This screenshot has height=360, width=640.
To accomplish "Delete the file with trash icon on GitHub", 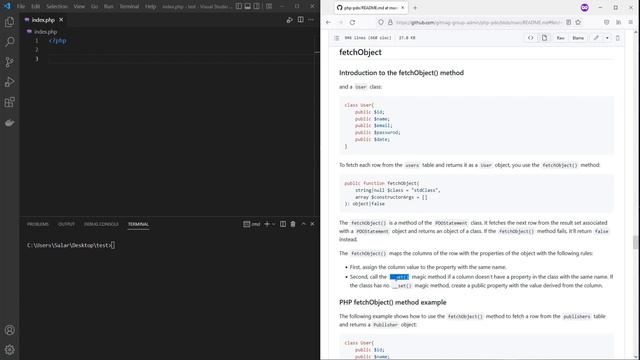I will pyautogui.click(x=618, y=38).
